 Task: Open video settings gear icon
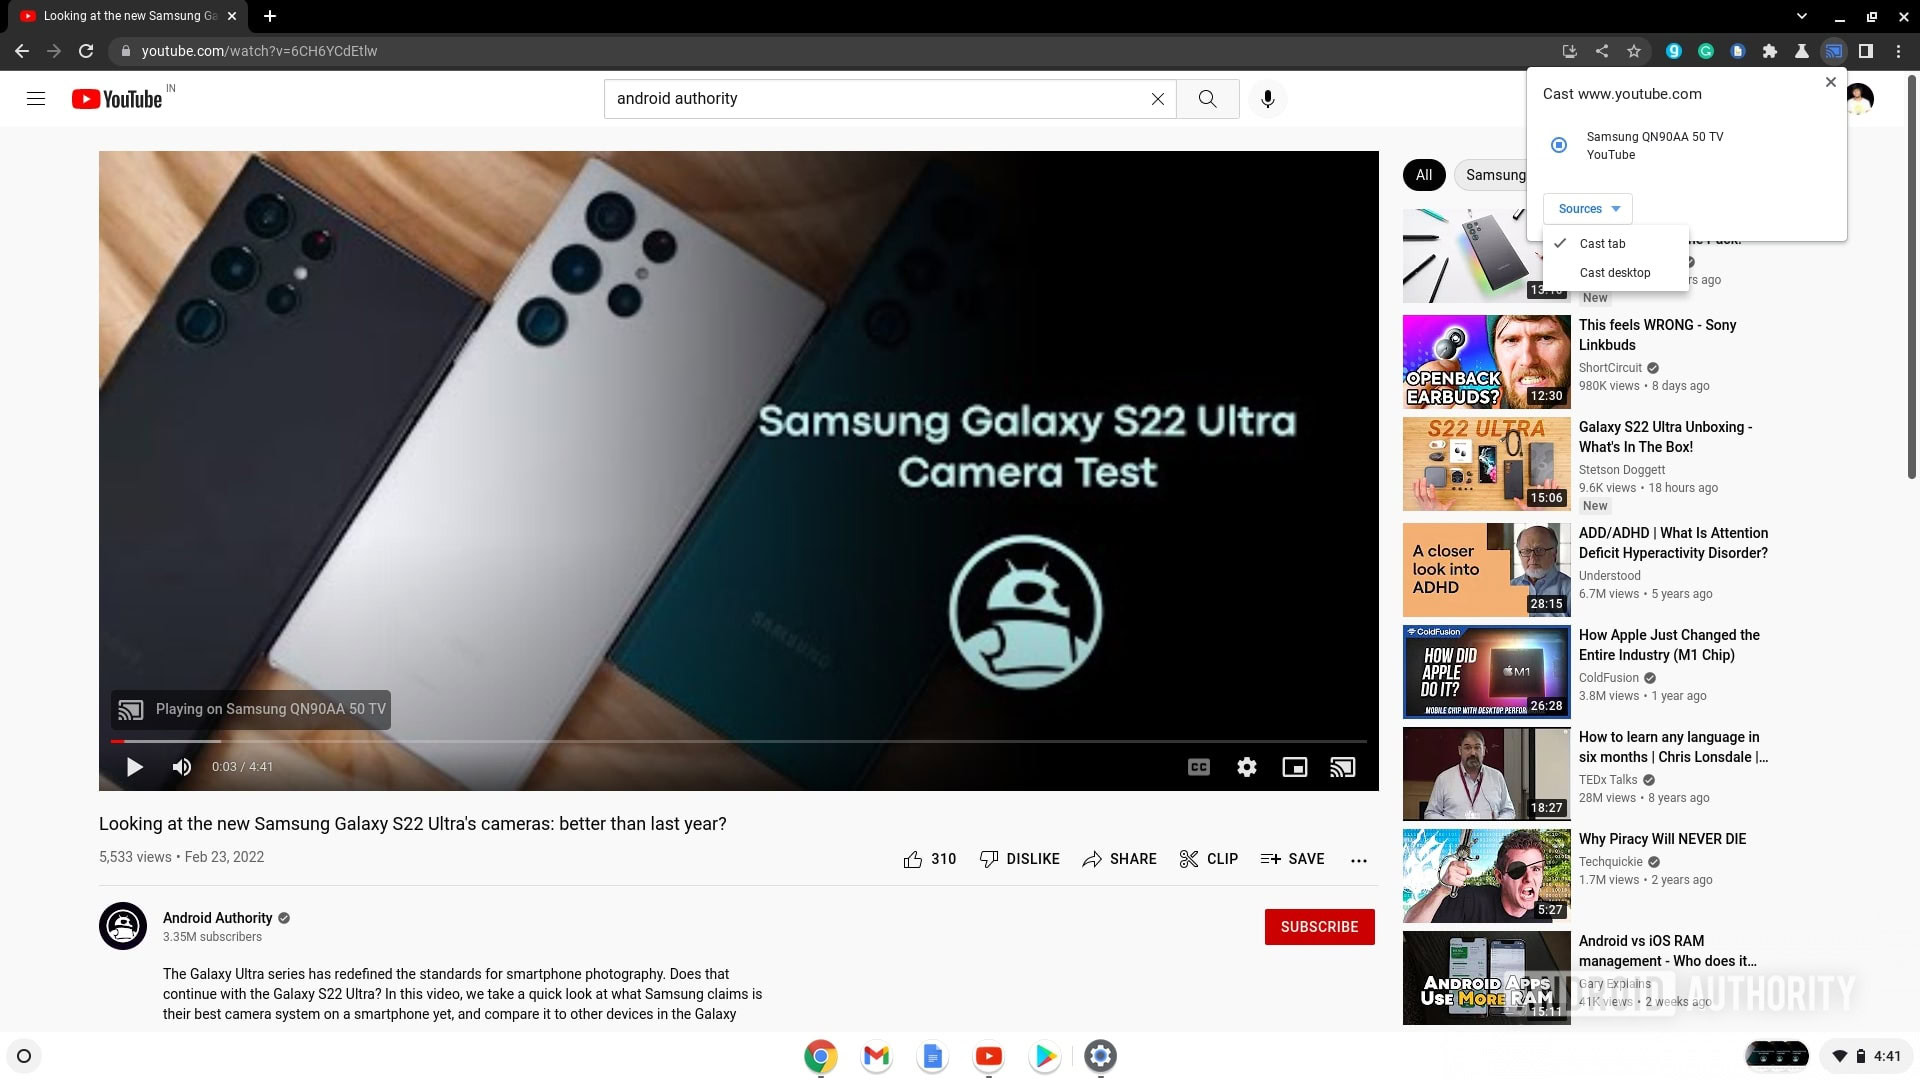(1246, 766)
